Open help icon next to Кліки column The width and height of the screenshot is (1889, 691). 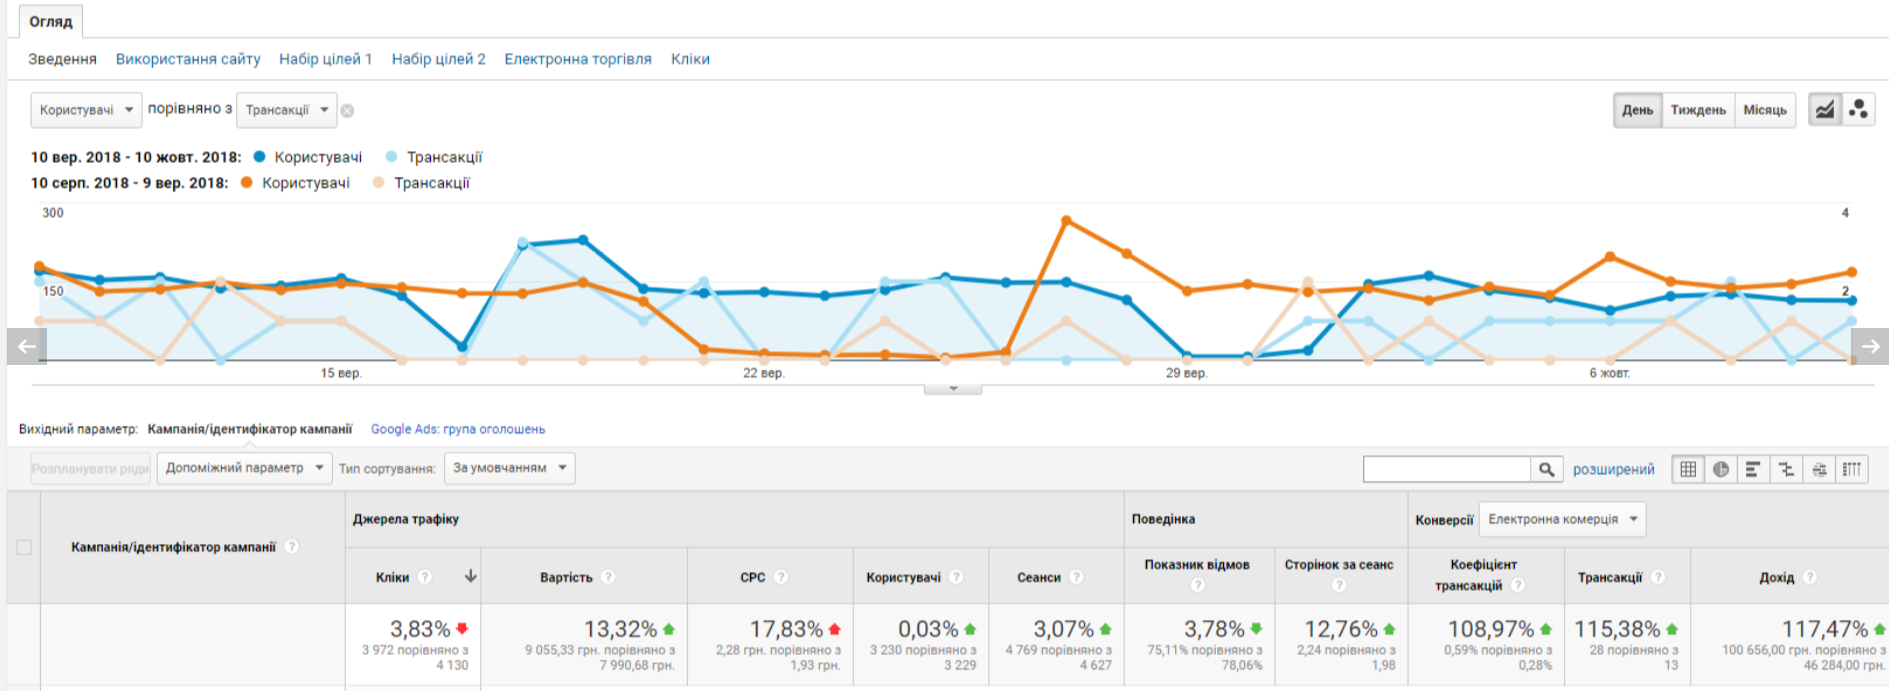click(x=425, y=577)
